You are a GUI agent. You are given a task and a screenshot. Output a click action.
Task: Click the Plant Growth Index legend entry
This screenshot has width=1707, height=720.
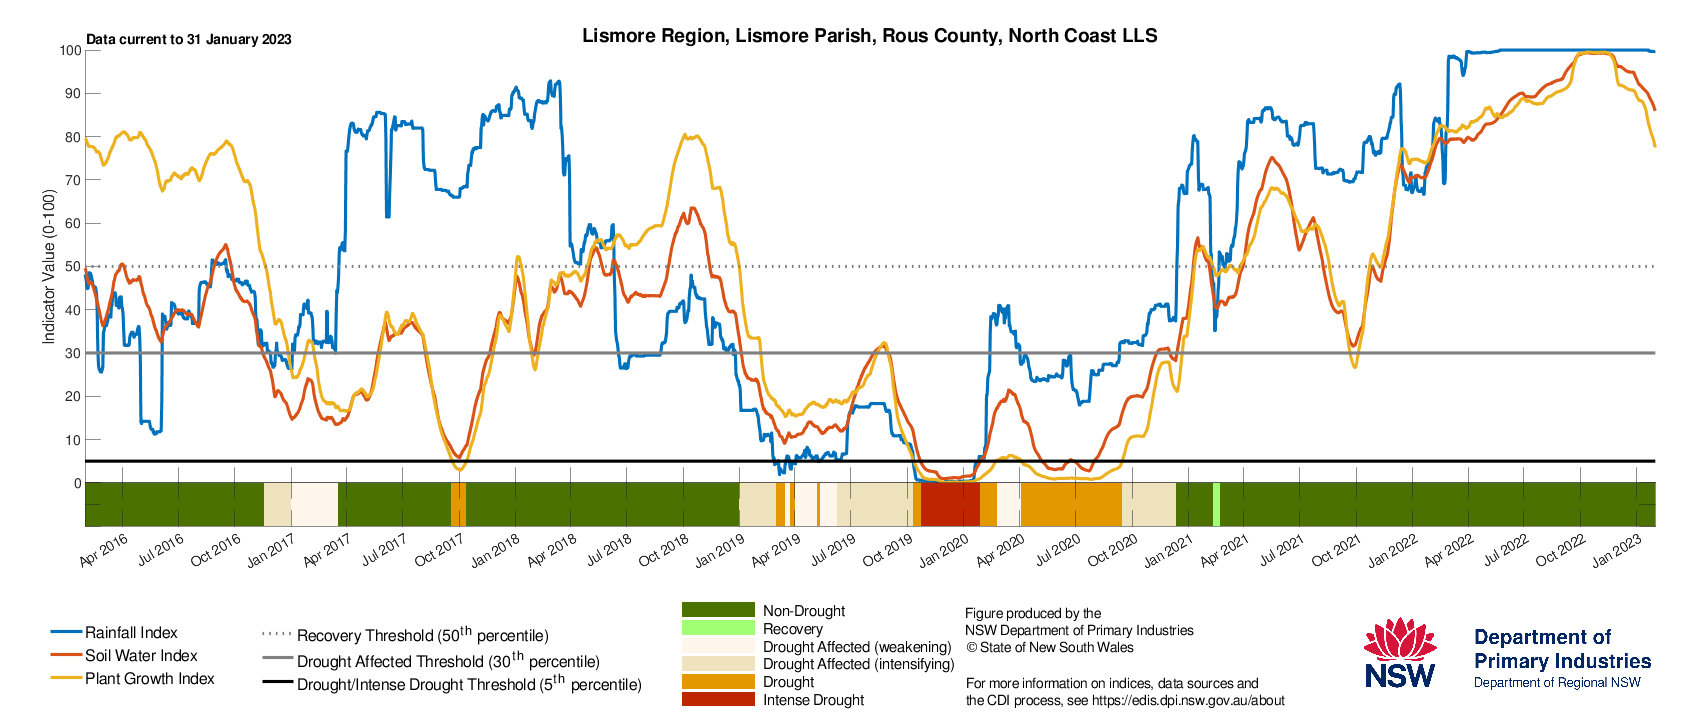[133, 678]
